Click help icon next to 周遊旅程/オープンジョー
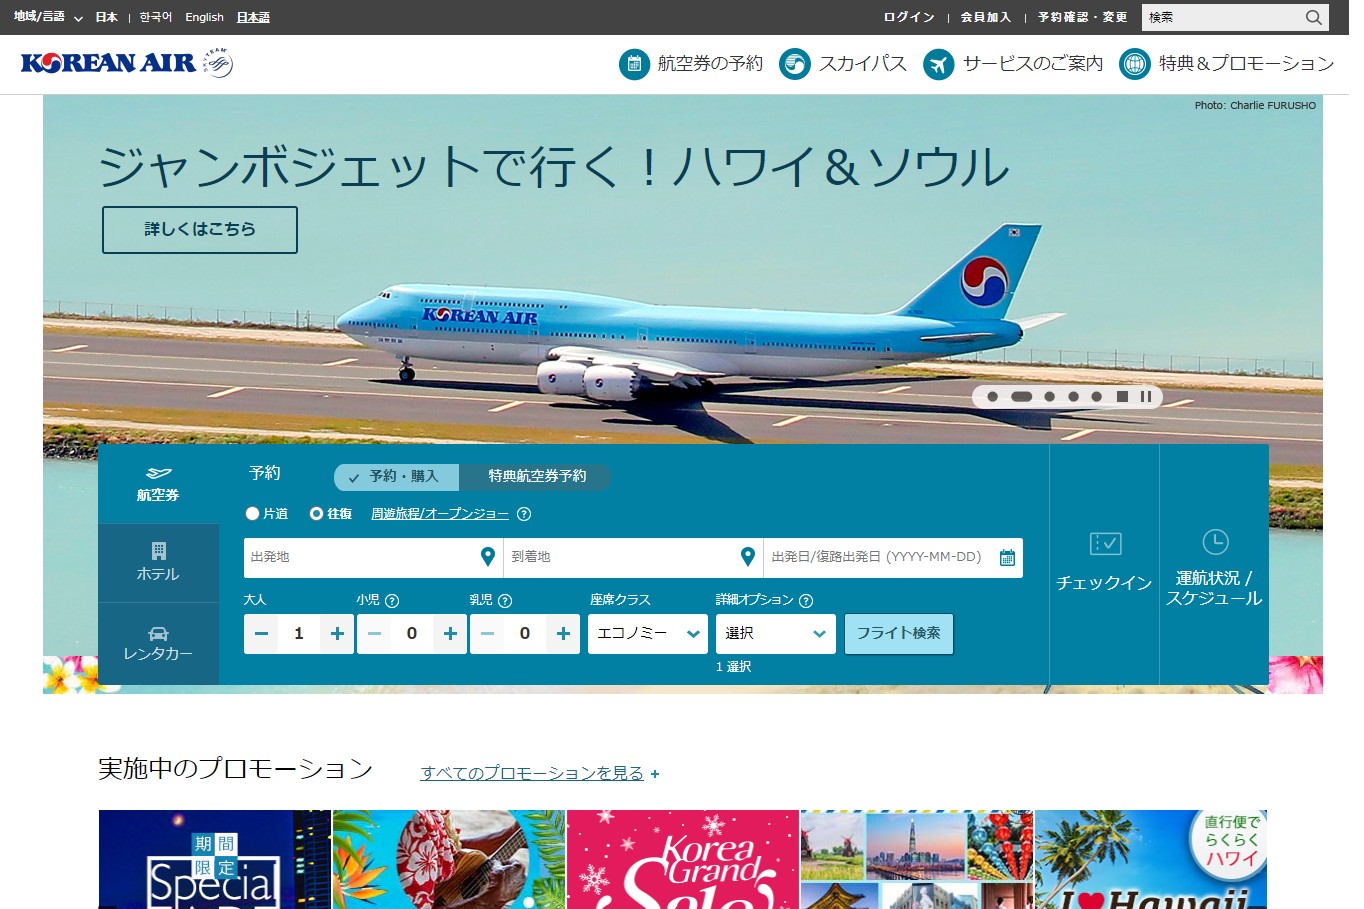Screen dimensions: 1364x909 [x=524, y=514]
